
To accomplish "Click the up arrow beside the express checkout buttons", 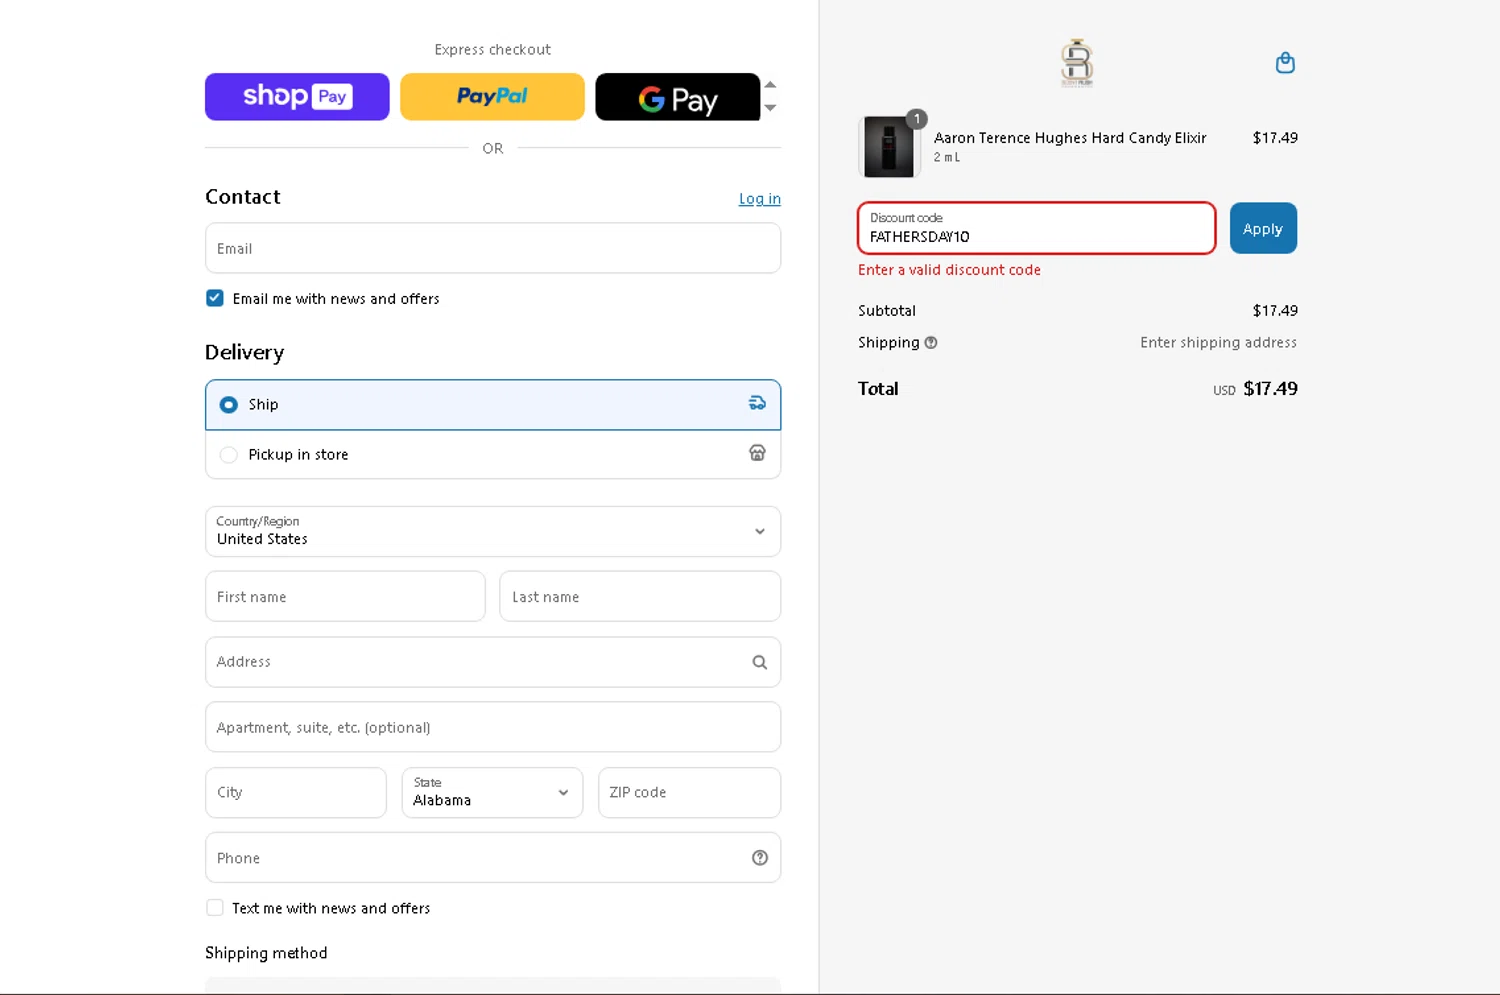I will (770, 85).
